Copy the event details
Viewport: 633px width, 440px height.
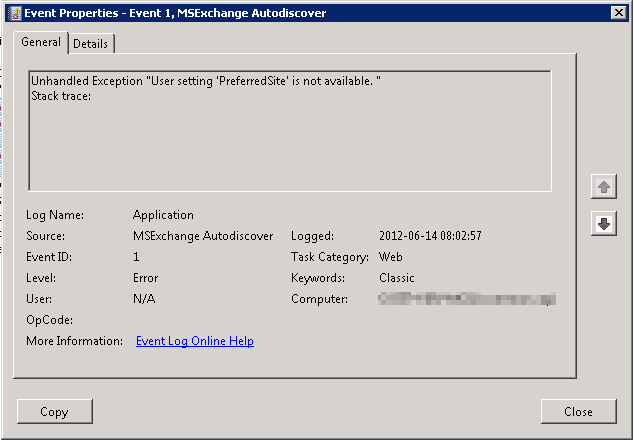(x=55, y=411)
